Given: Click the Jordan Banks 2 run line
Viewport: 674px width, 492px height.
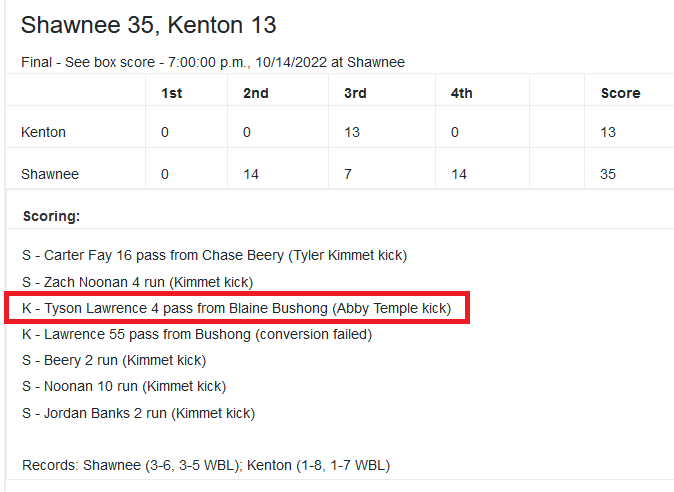Looking at the screenshot, I should [138, 413].
